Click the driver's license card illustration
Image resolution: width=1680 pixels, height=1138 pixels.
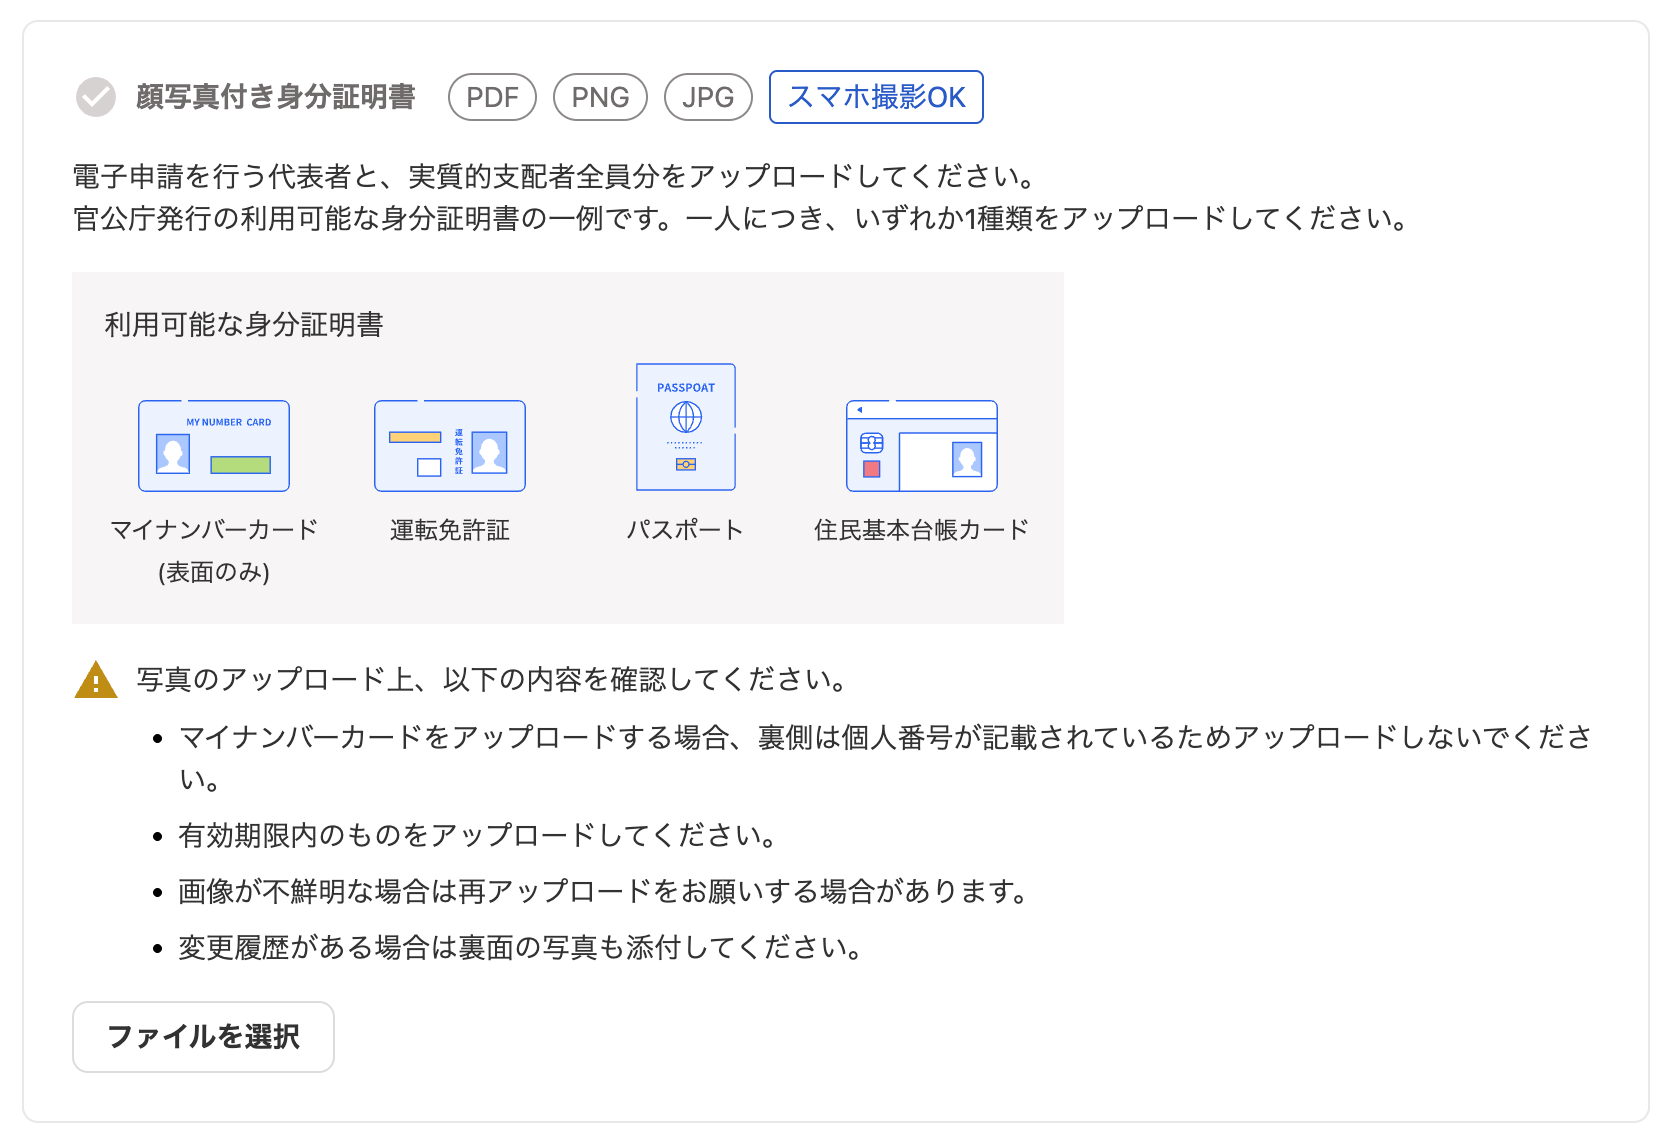(450, 446)
